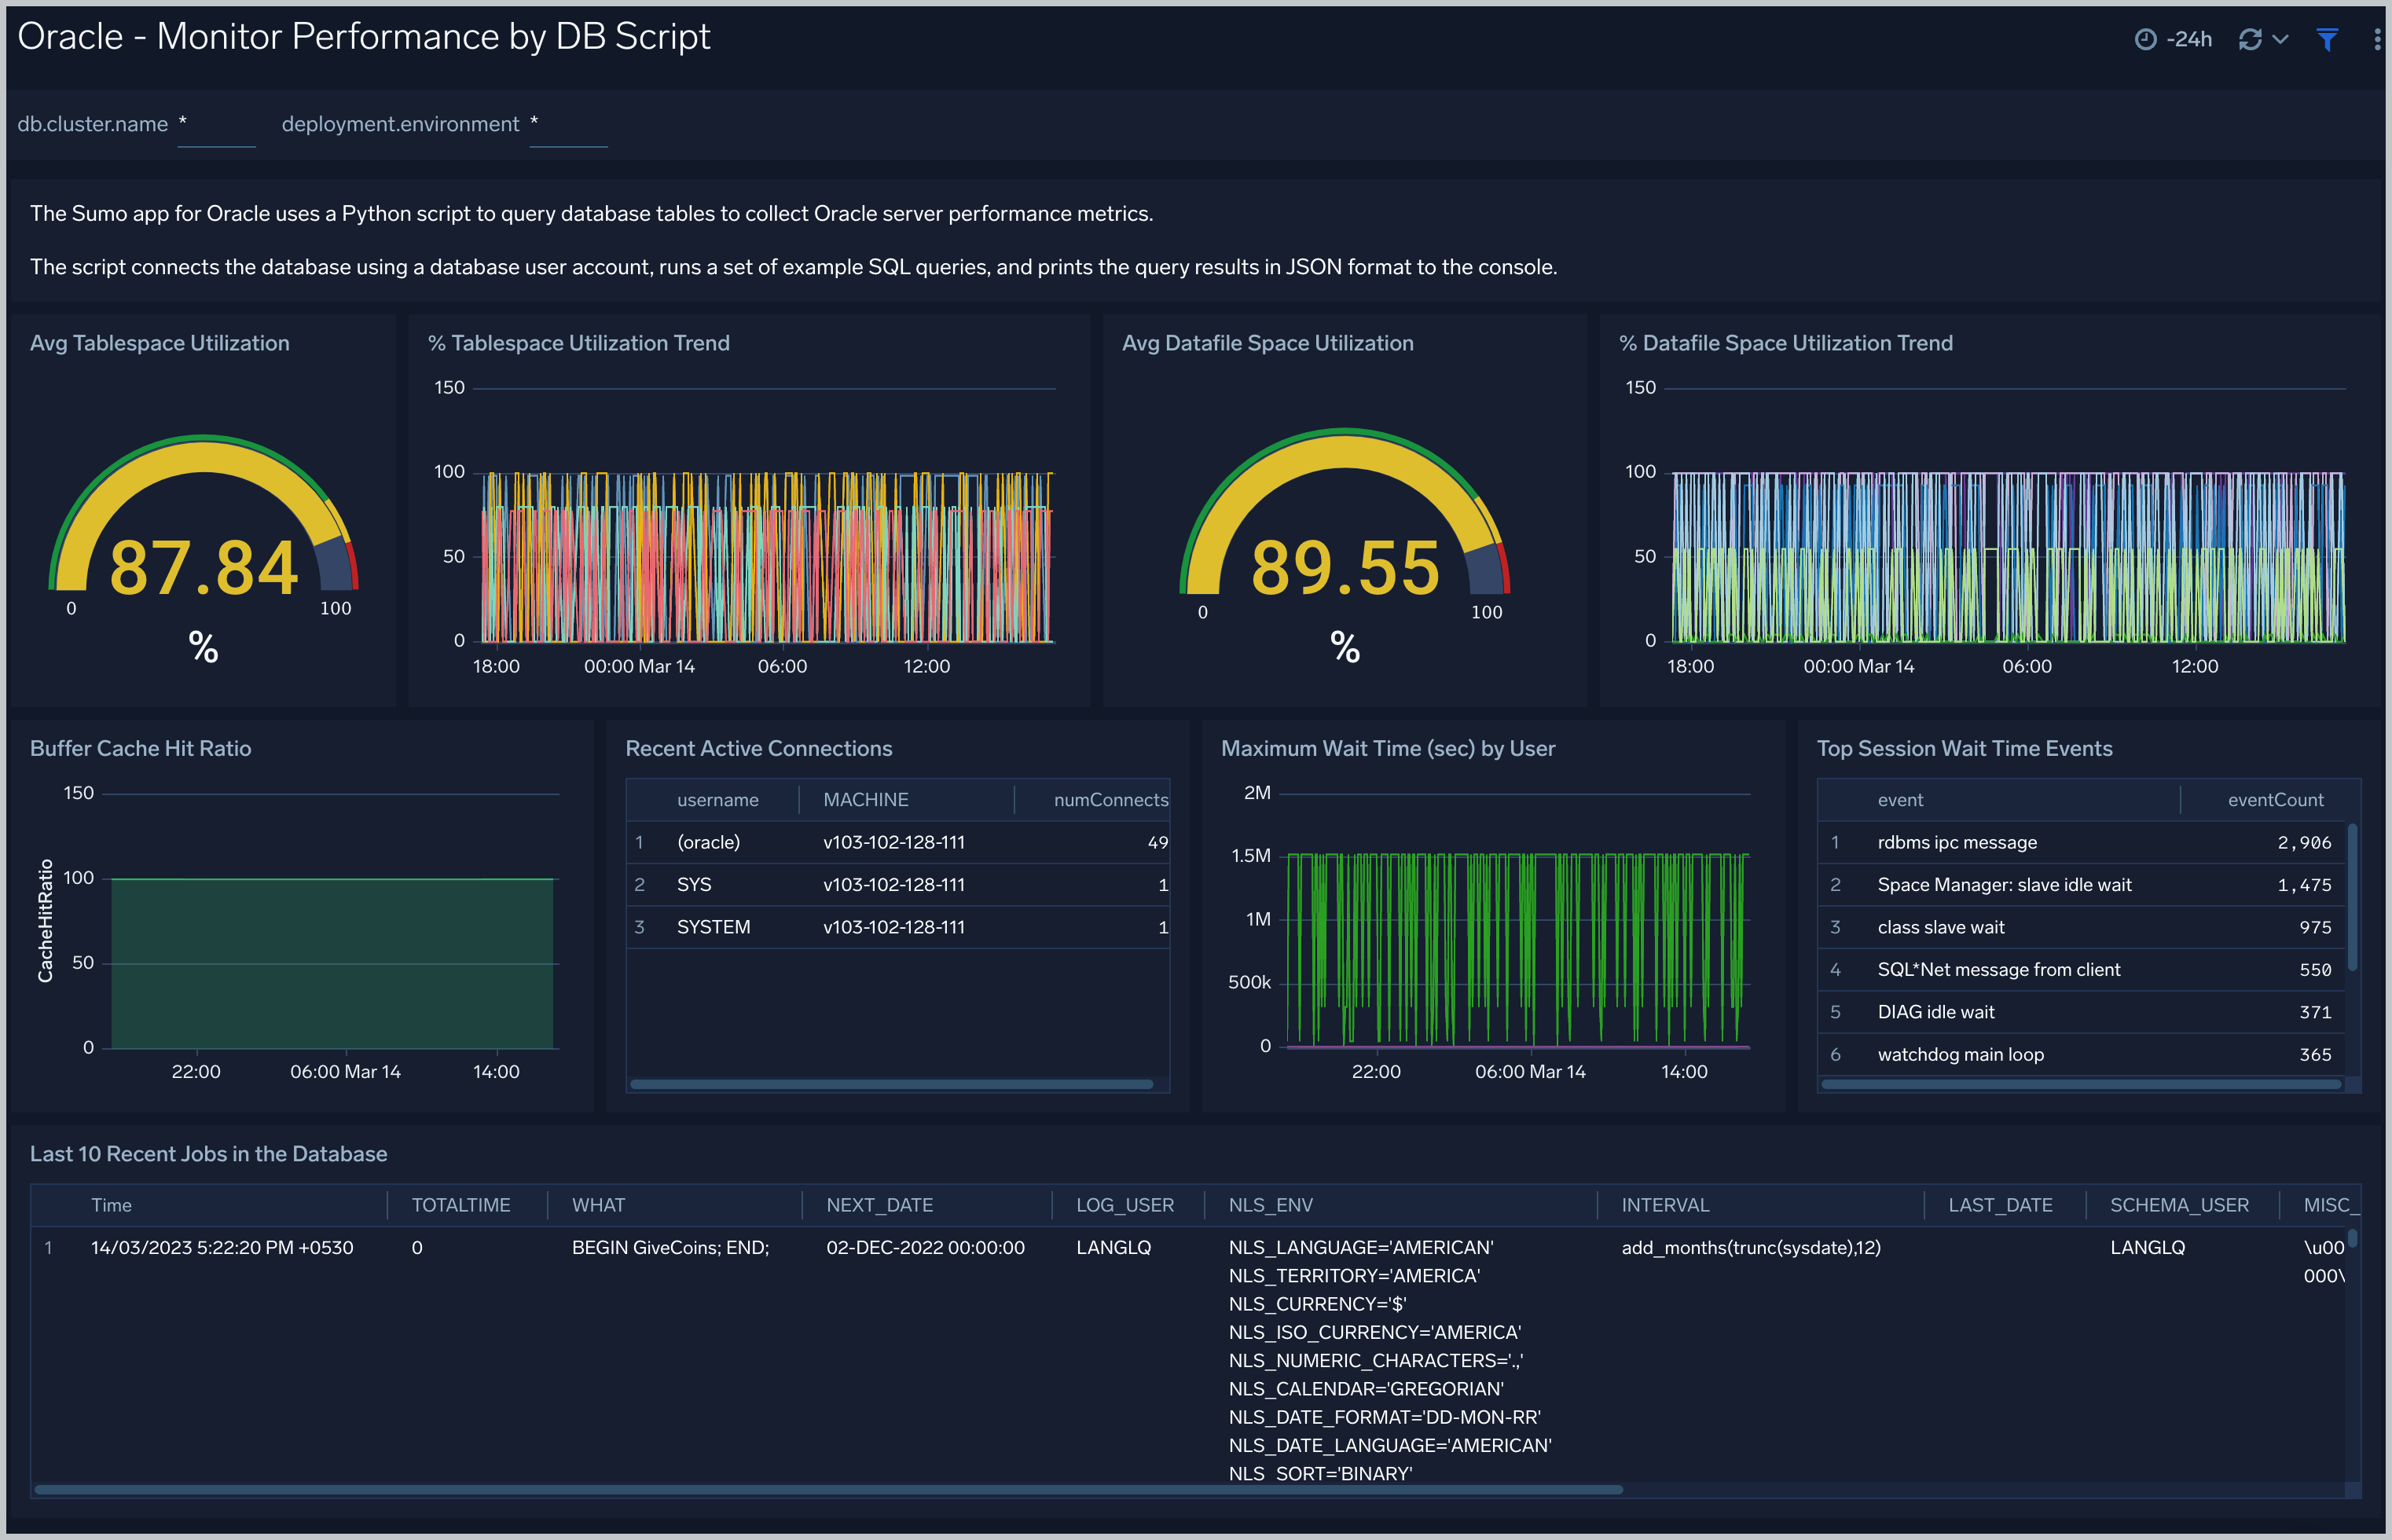The width and height of the screenshot is (2392, 1540).
Task: Open the -24h time range picker
Action: click(2173, 39)
